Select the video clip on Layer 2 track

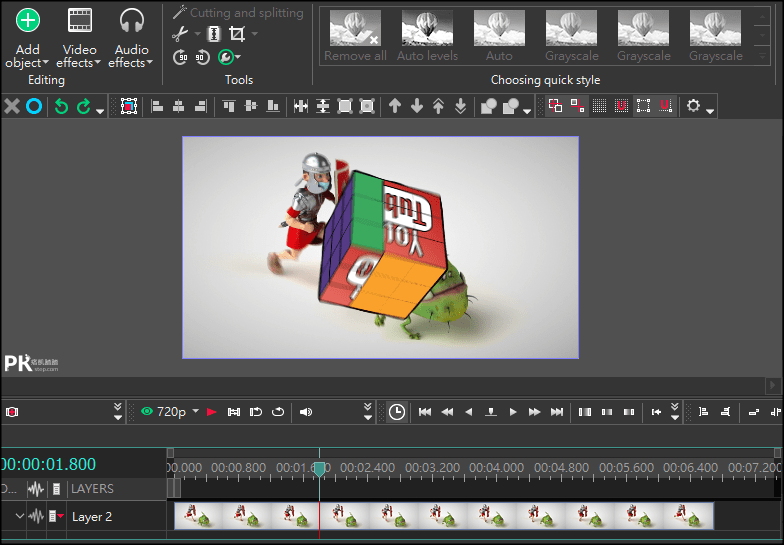(444, 516)
